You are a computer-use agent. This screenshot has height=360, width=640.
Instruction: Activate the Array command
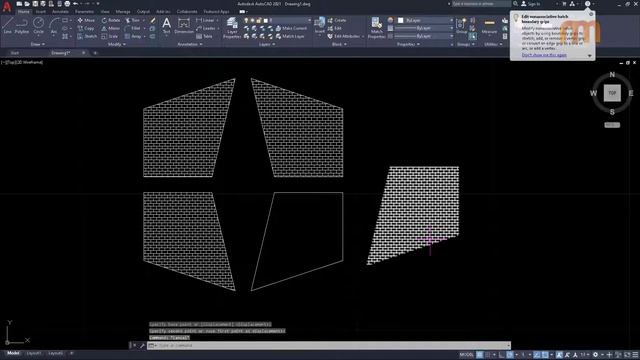(133, 36)
